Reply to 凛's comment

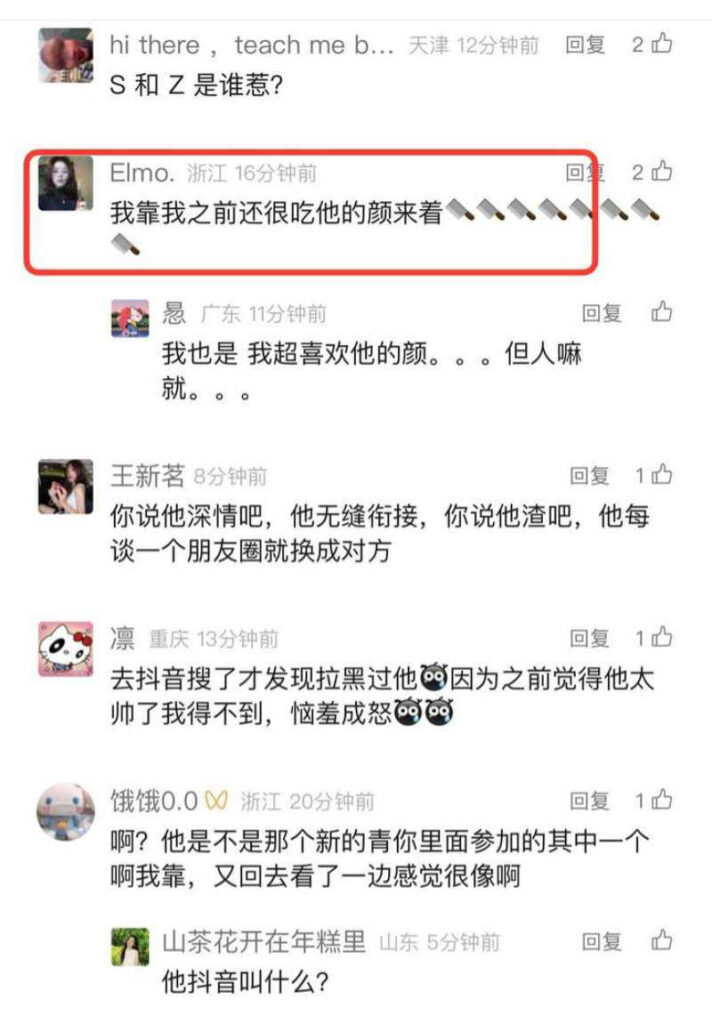(x=590, y=638)
